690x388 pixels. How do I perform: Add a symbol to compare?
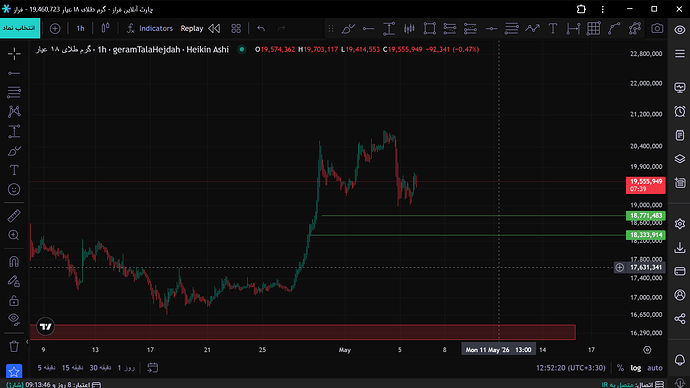[x=55, y=29]
